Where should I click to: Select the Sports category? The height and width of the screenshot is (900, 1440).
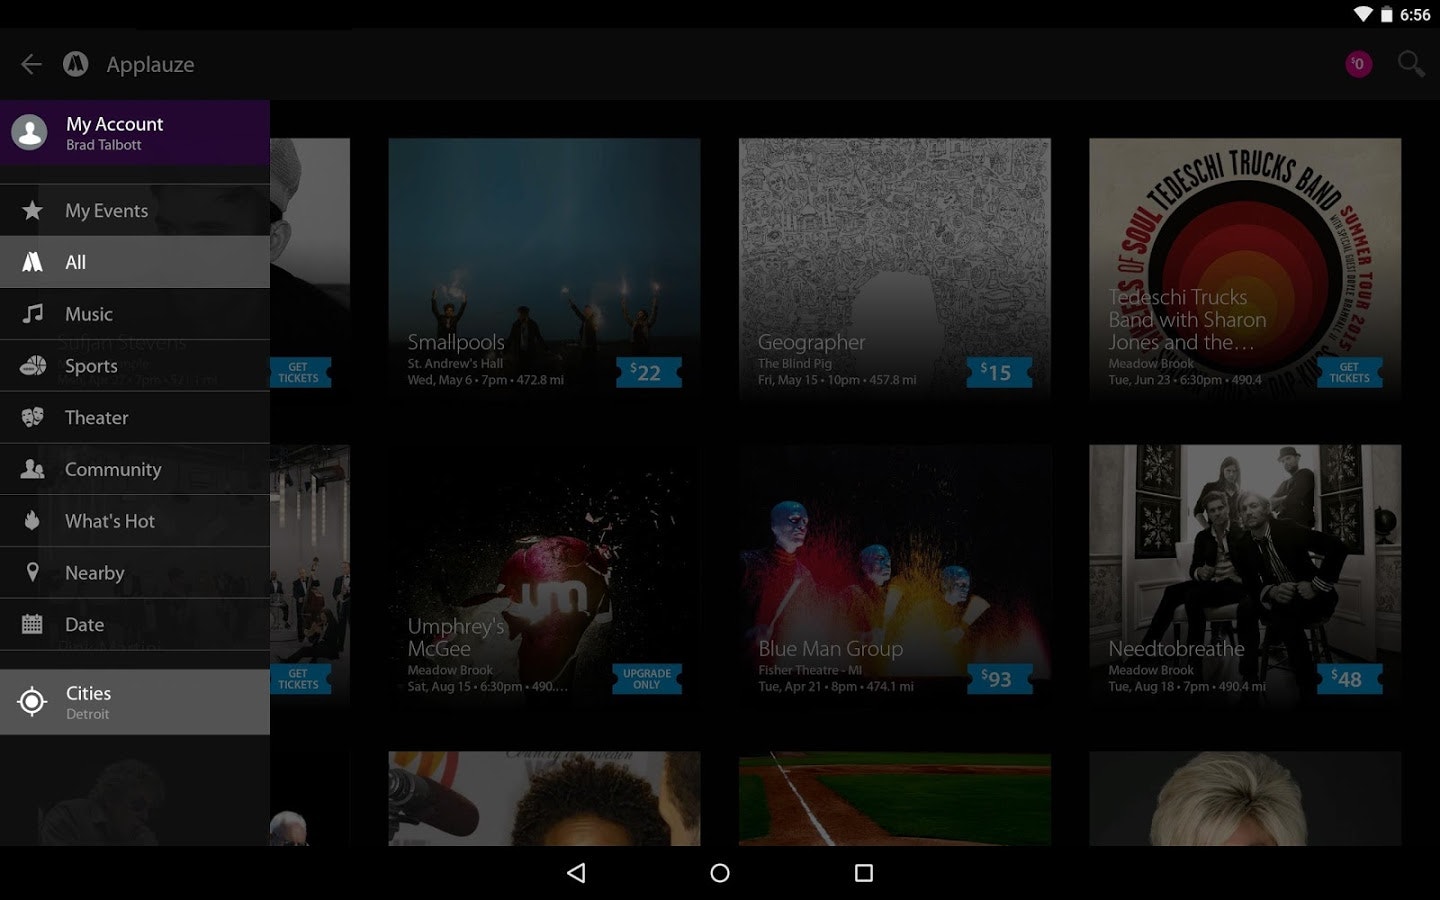click(135, 366)
